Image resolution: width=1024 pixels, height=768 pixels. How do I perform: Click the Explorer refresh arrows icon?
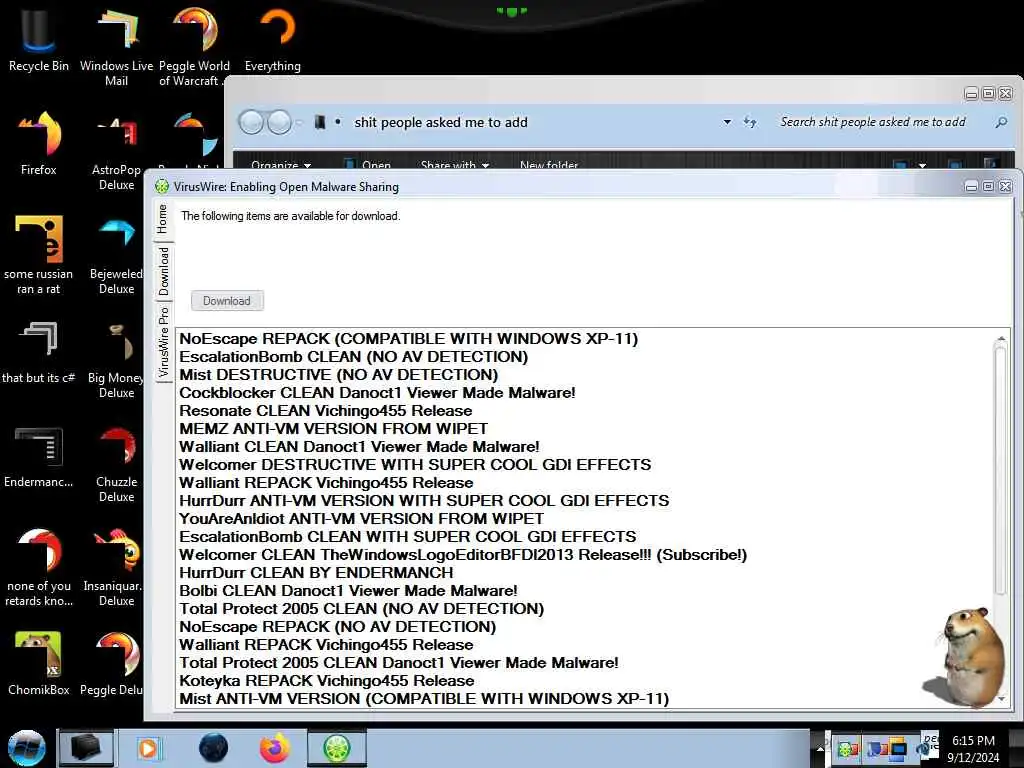[x=750, y=122]
